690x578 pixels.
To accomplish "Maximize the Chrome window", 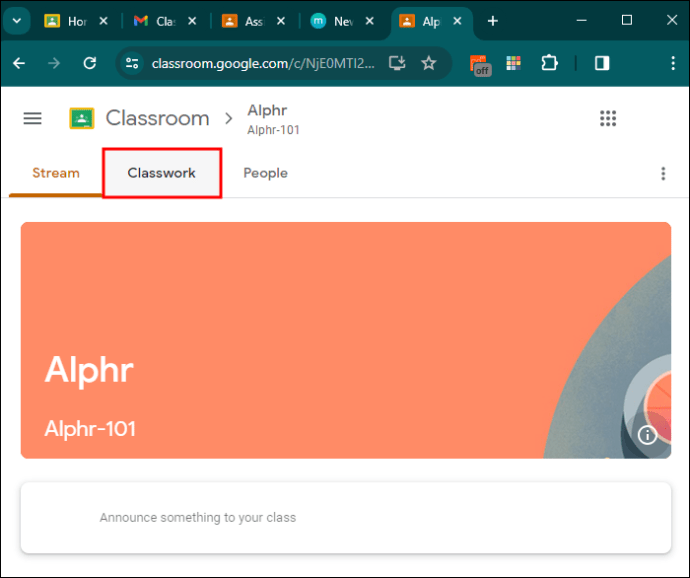I will pos(627,21).
